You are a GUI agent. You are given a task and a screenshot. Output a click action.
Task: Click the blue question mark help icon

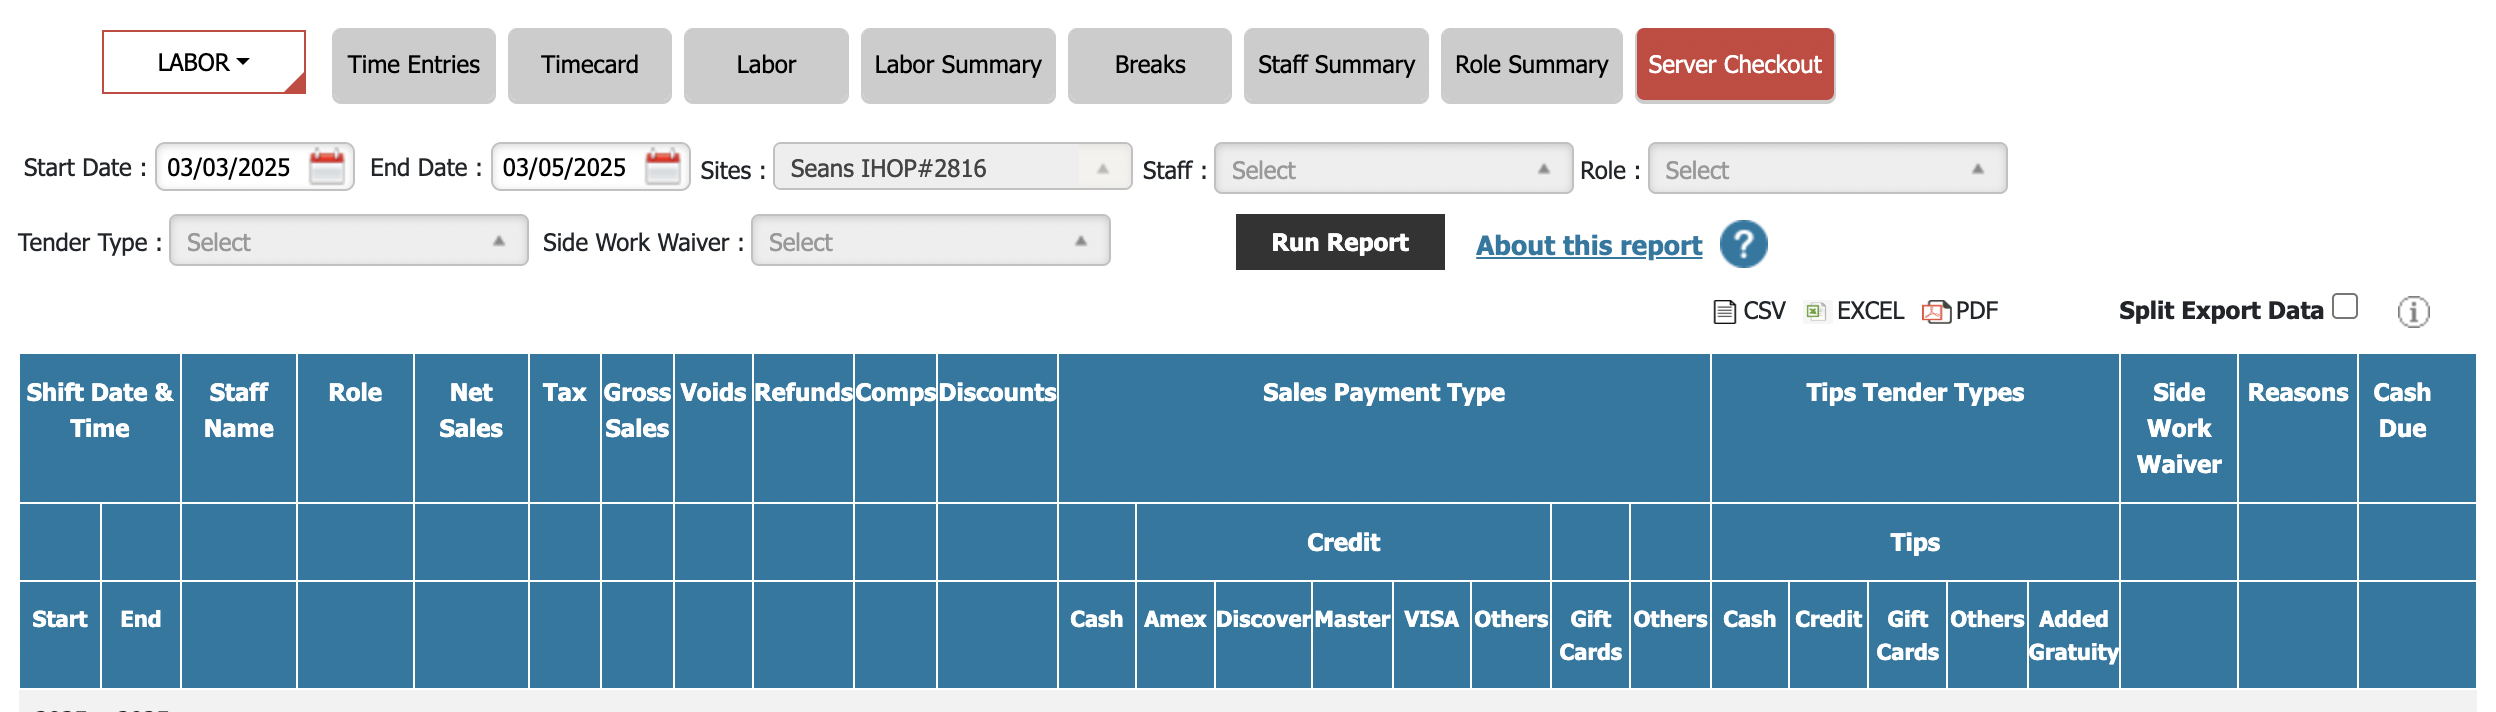[1743, 244]
